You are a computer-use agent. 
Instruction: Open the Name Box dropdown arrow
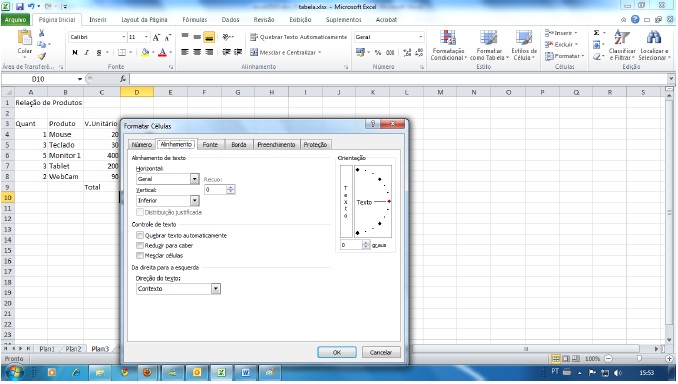tap(80, 79)
